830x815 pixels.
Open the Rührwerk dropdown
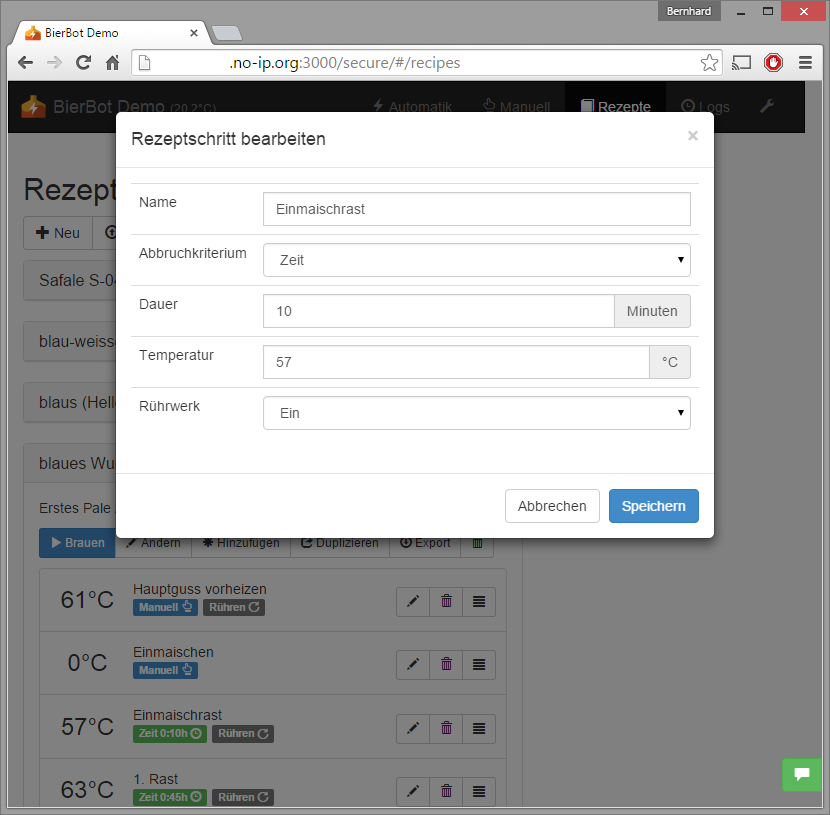point(476,413)
